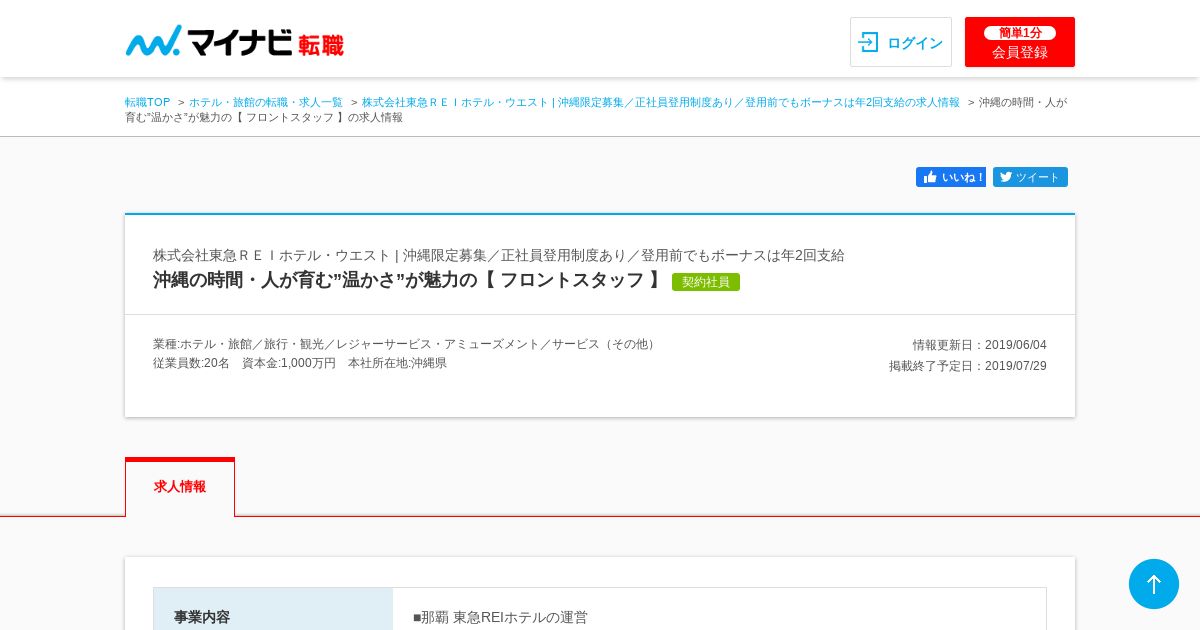Click the job title フロントスタッフ heading
Image resolution: width=1200 pixels, height=630 pixels.
pyautogui.click(x=407, y=280)
